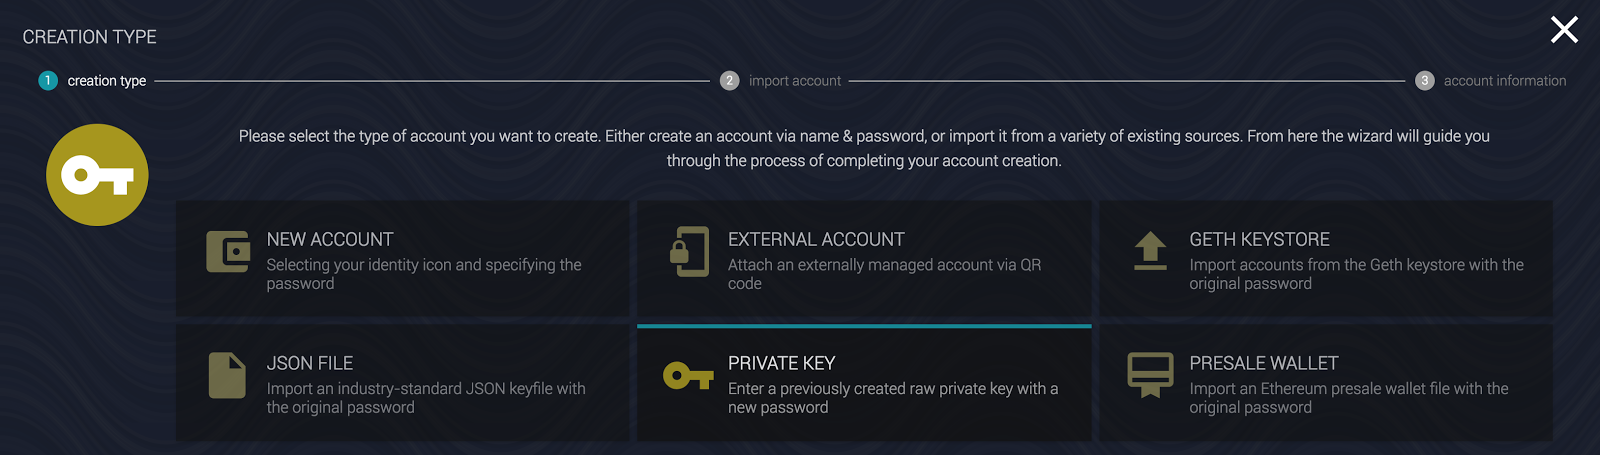Select the NEW ACCOUNT title
The image size is (1600, 455).
tap(330, 239)
